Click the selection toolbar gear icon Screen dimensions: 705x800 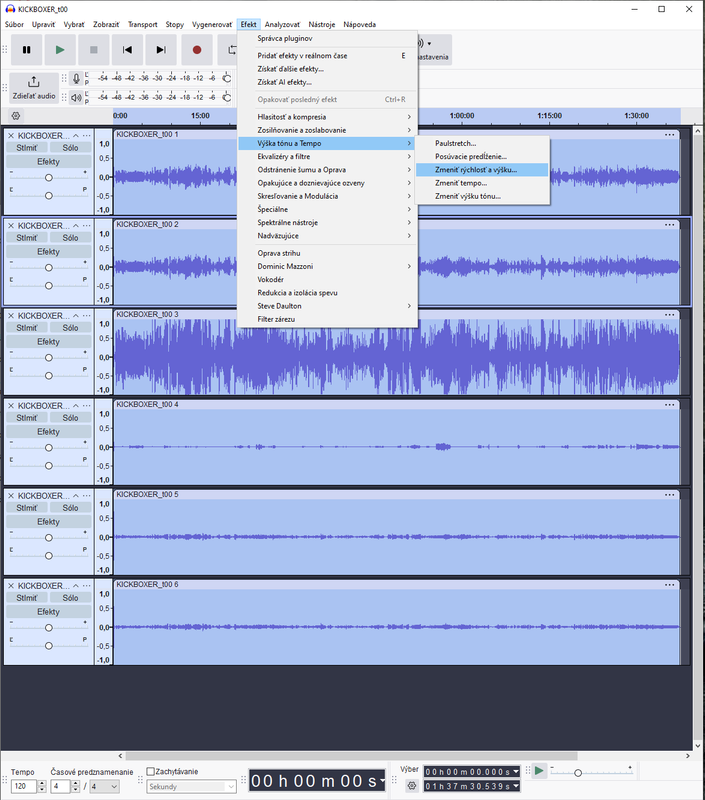412,786
